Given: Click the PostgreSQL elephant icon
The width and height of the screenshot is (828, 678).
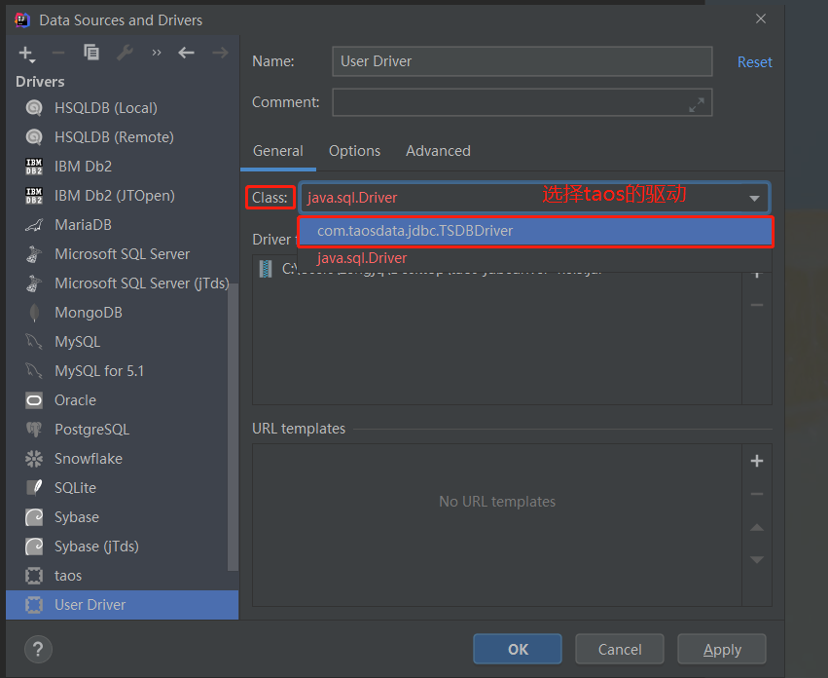Looking at the screenshot, I should coord(34,429).
